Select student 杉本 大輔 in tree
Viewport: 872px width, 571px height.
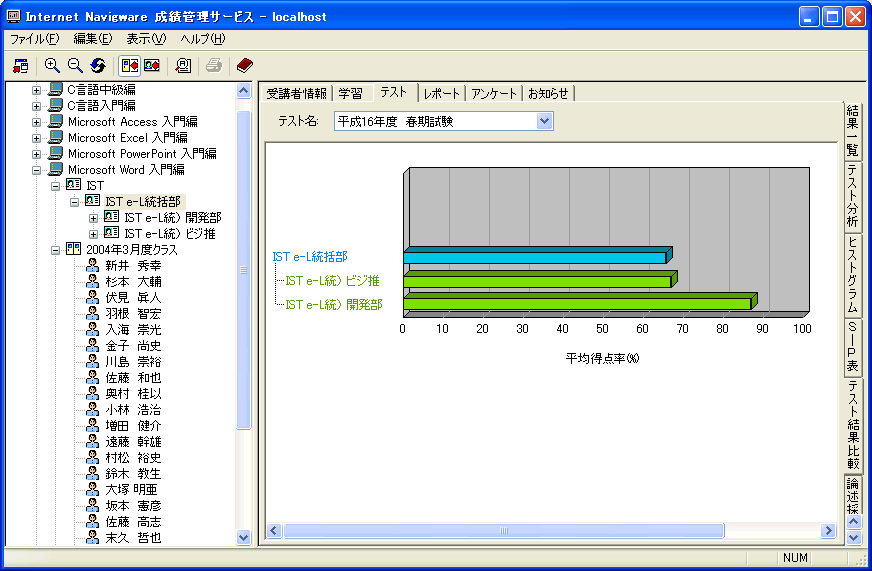click(x=133, y=282)
